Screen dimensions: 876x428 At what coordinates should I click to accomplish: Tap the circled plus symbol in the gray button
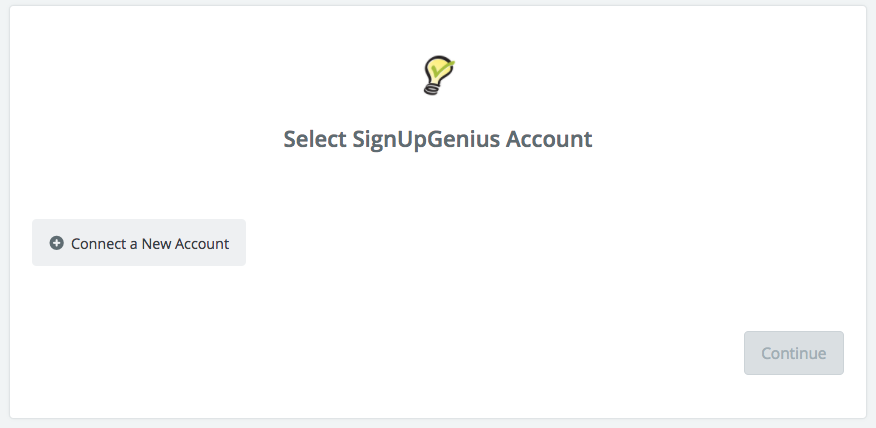click(x=56, y=243)
